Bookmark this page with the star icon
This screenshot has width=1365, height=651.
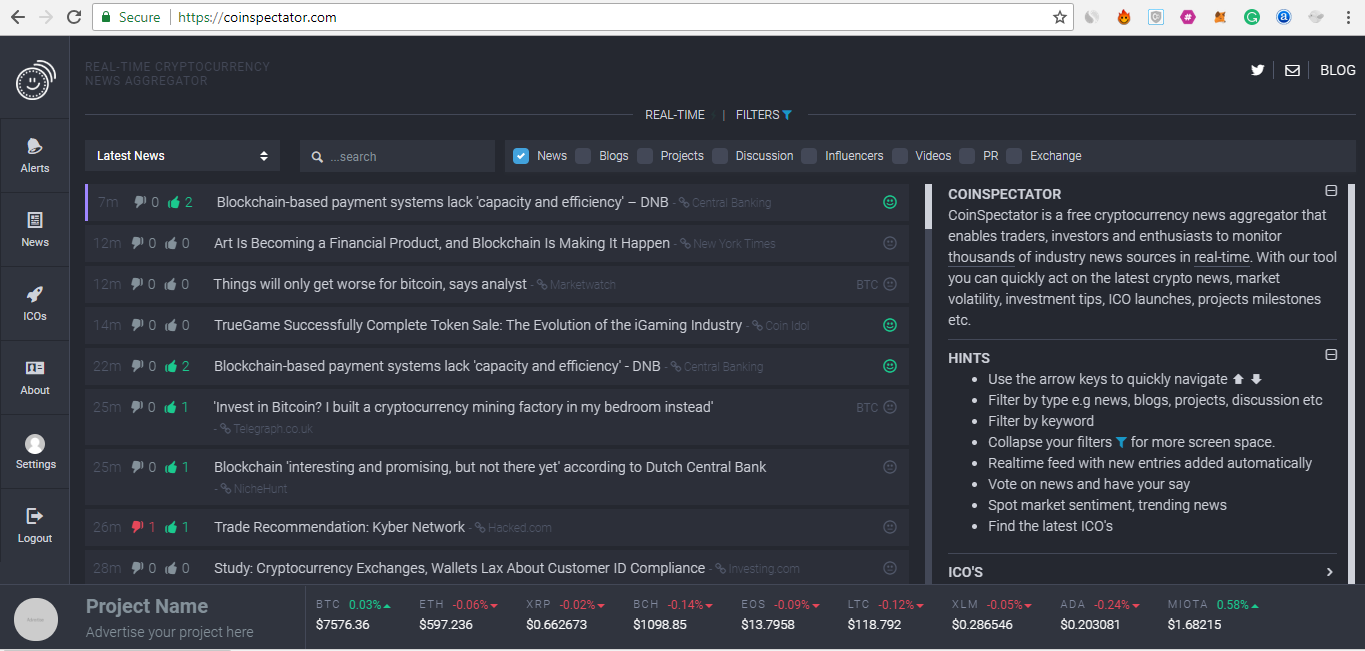coord(1060,17)
